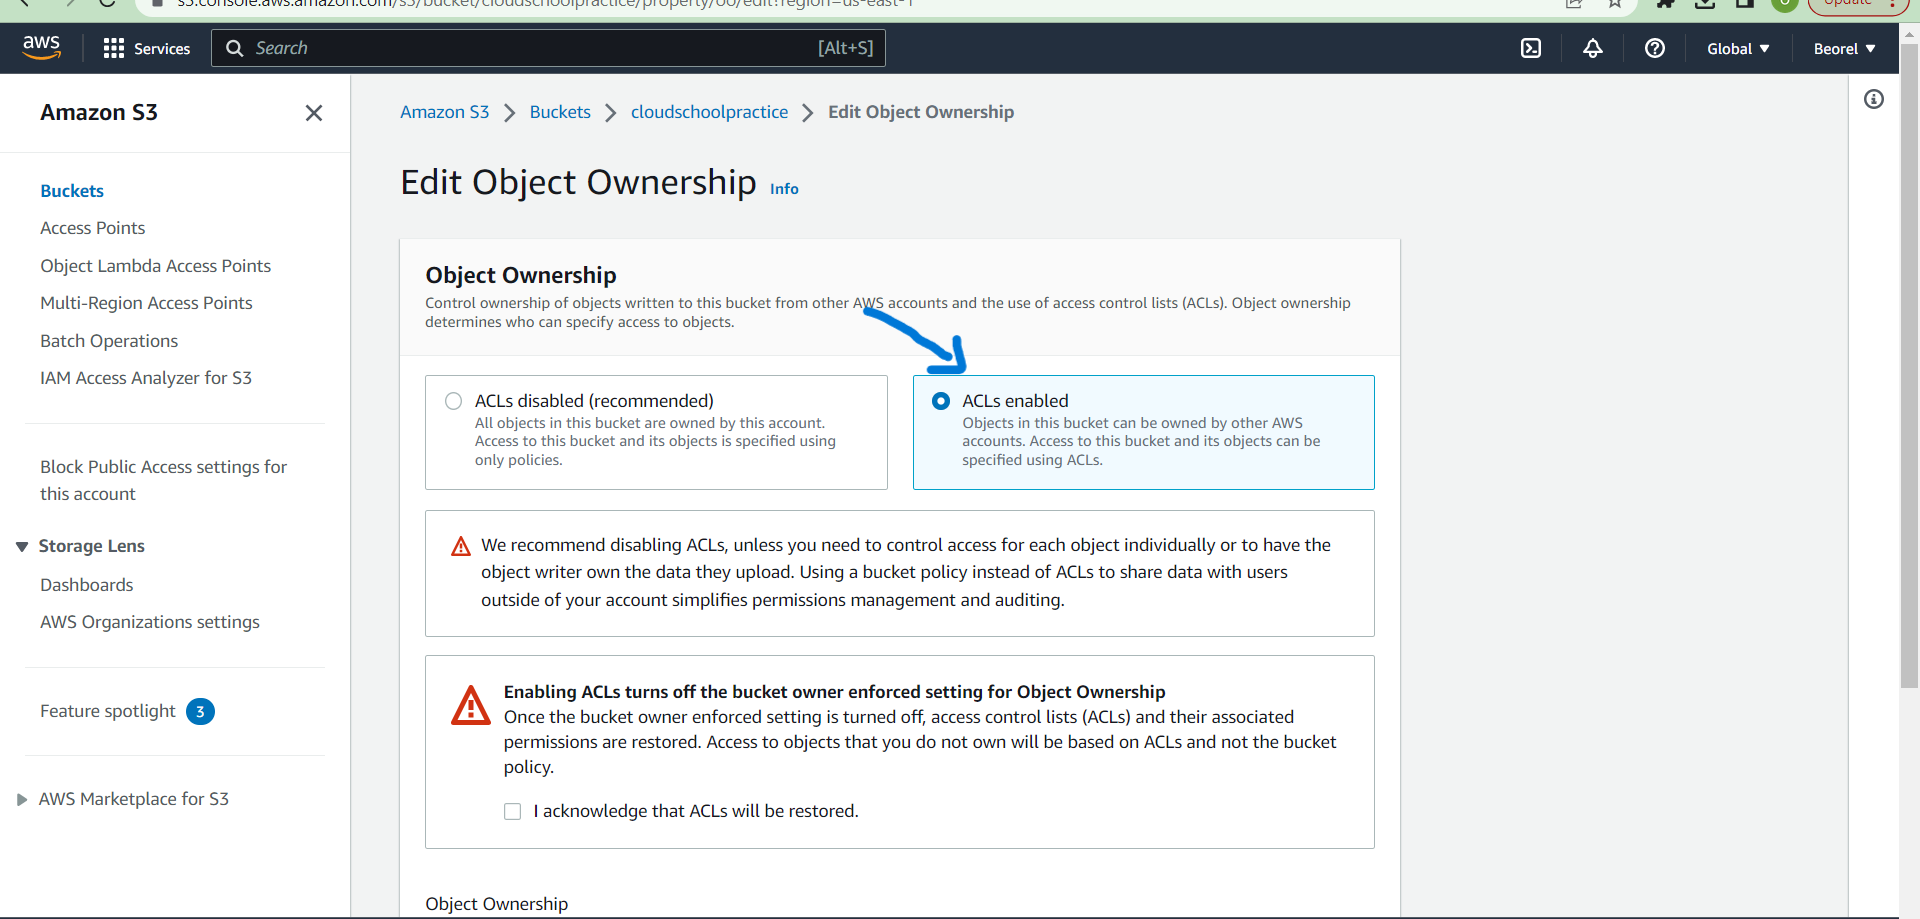Open the info panel circle icon
The width and height of the screenshot is (1920, 919).
1873,99
